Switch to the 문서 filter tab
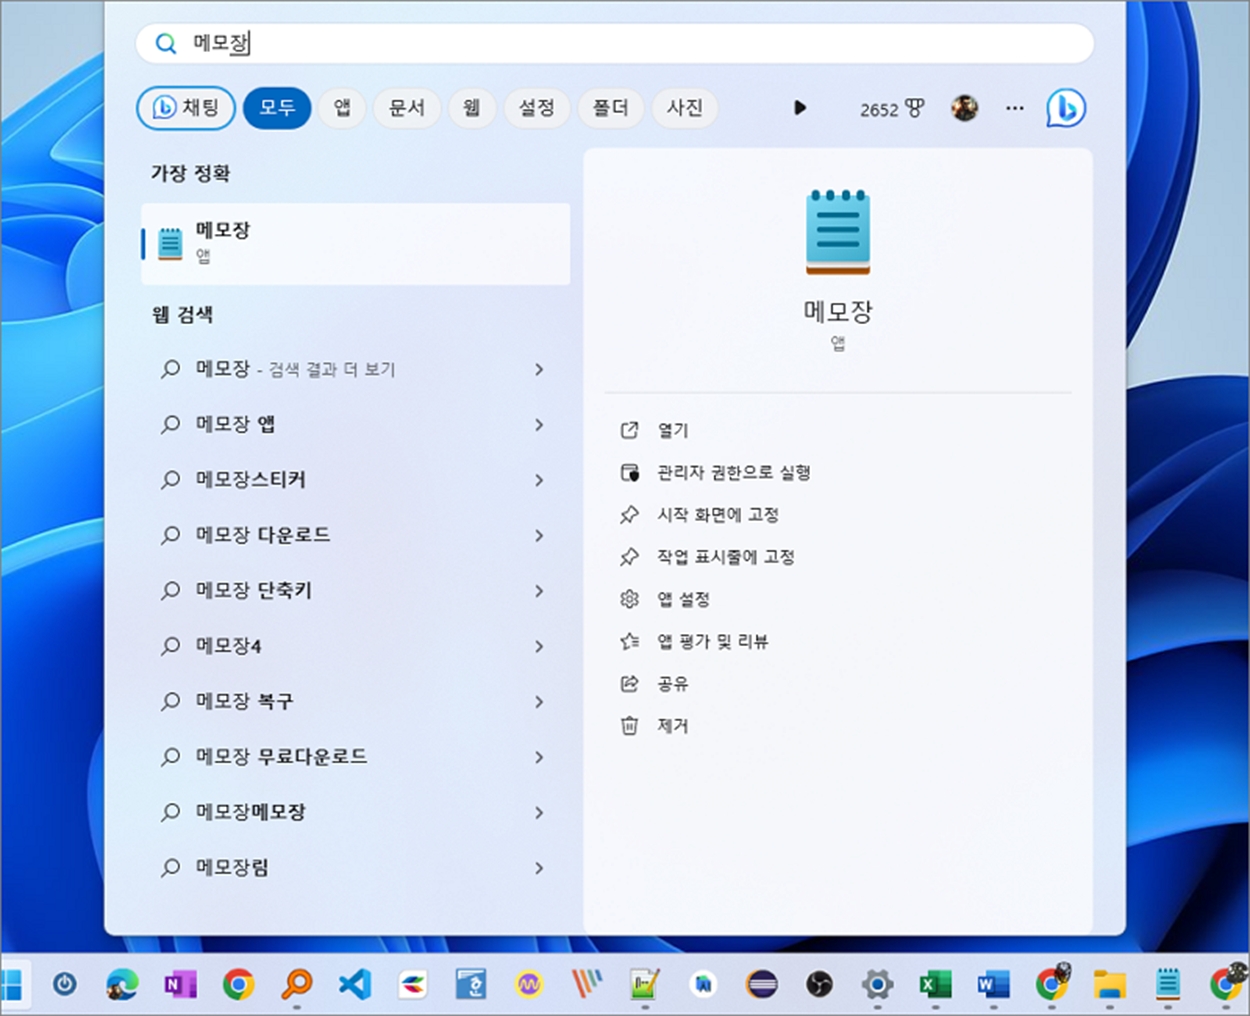The image size is (1250, 1016). (407, 108)
